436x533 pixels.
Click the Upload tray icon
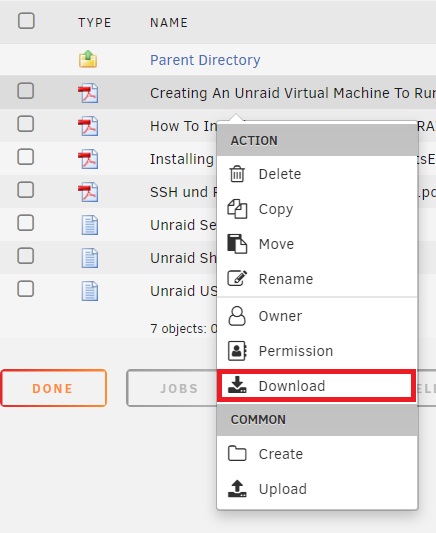tap(237, 489)
